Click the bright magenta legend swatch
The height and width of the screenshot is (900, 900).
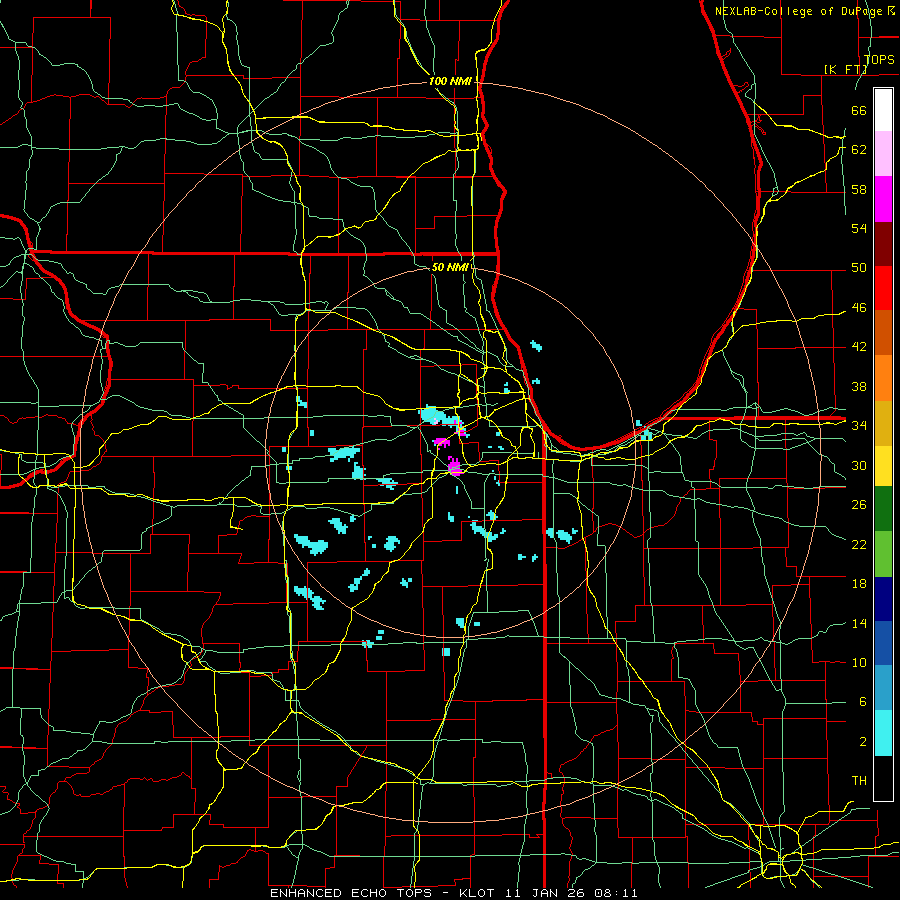[883, 199]
